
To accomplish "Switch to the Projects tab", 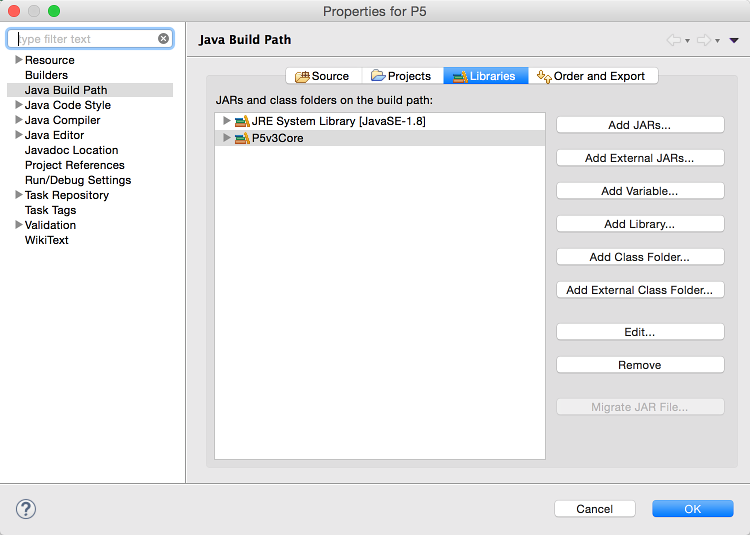I will coord(400,76).
